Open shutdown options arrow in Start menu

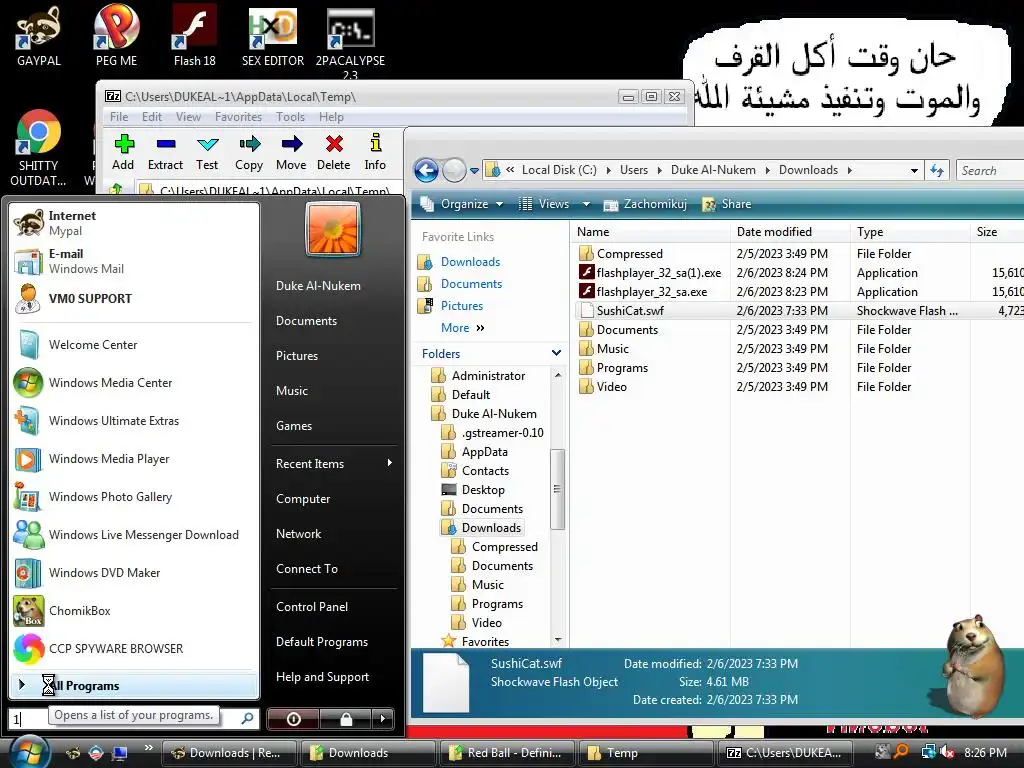(383, 719)
